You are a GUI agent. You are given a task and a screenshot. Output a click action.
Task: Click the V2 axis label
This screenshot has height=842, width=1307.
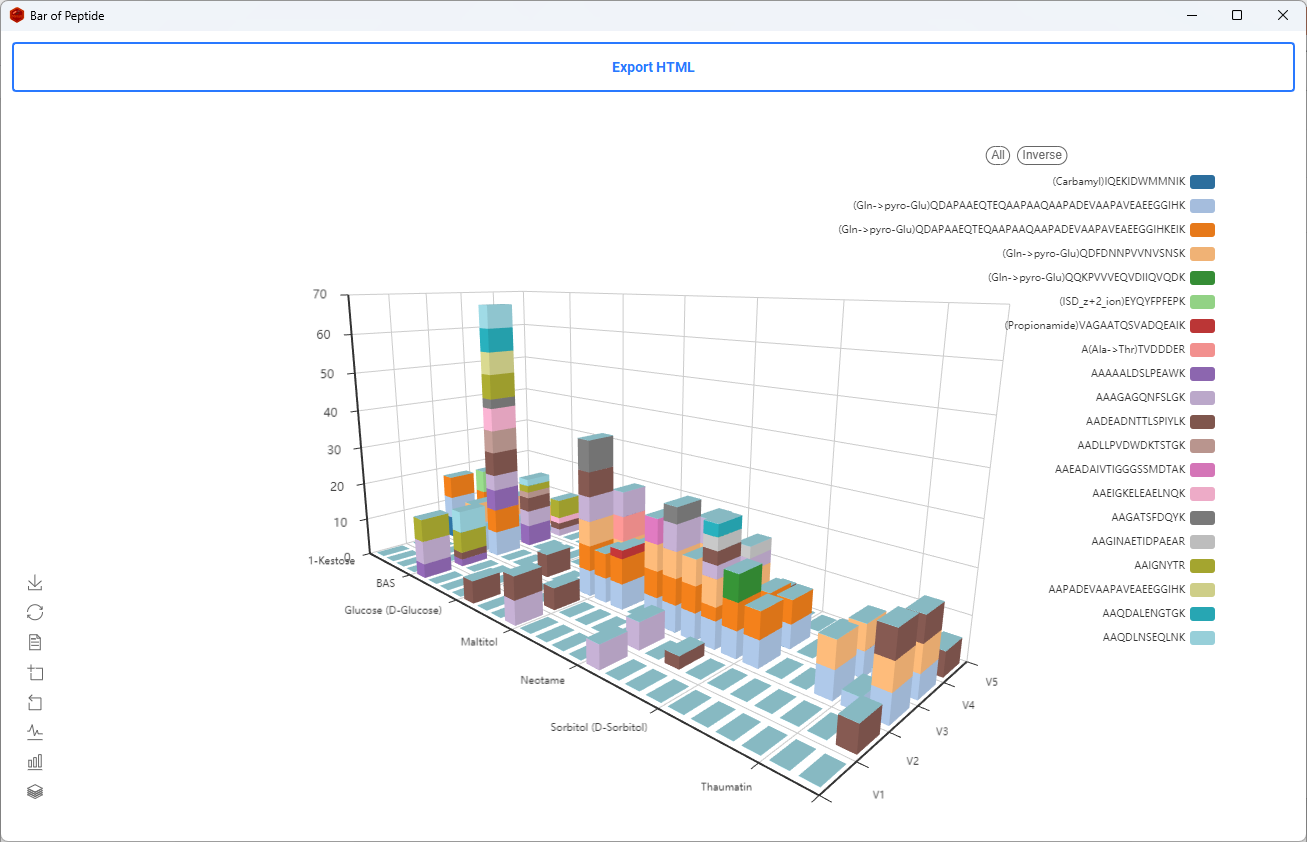pyautogui.click(x=912, y=762)
